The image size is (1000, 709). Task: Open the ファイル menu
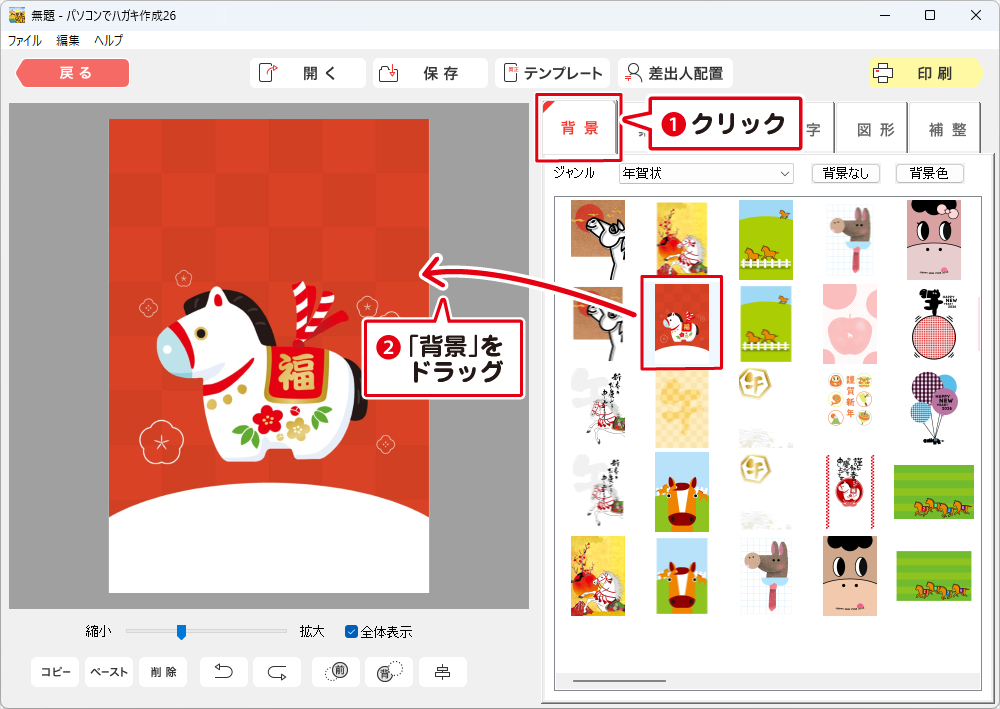tap(25, 41)
